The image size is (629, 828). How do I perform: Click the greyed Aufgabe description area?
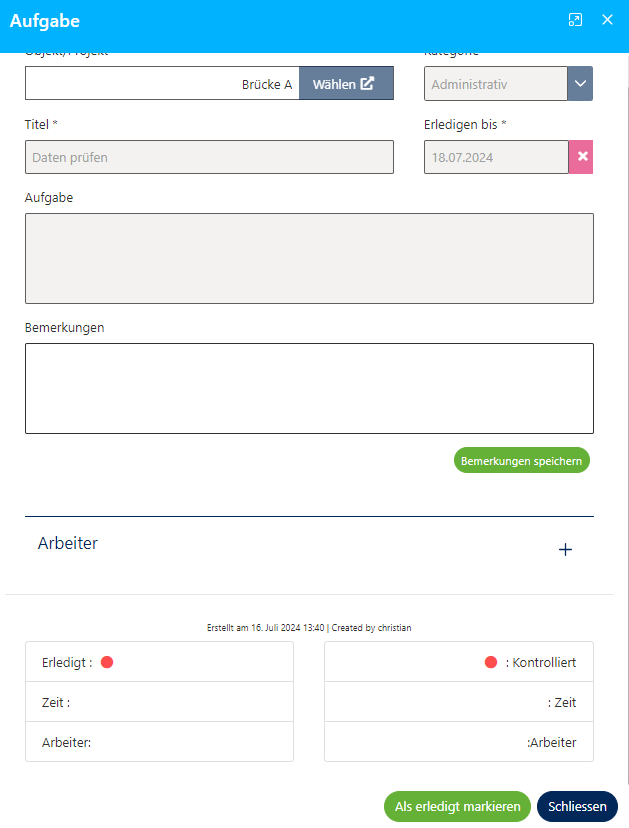pyautogui.click(x=309, y=258)
